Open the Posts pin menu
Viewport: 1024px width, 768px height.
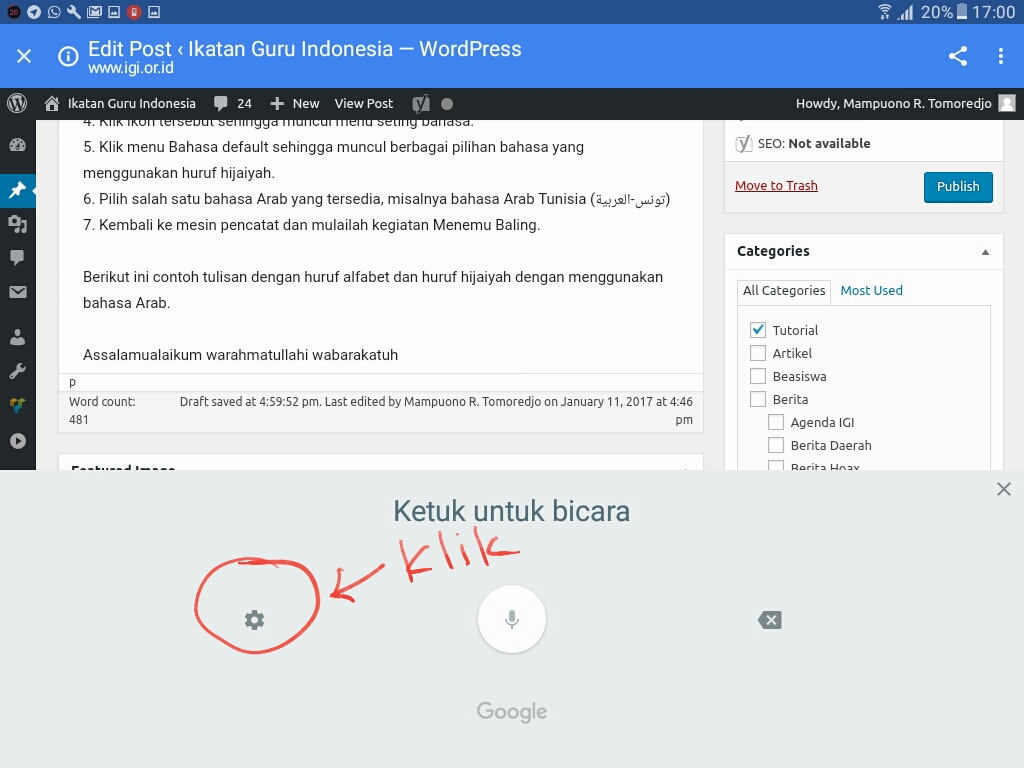click(17, 190)
